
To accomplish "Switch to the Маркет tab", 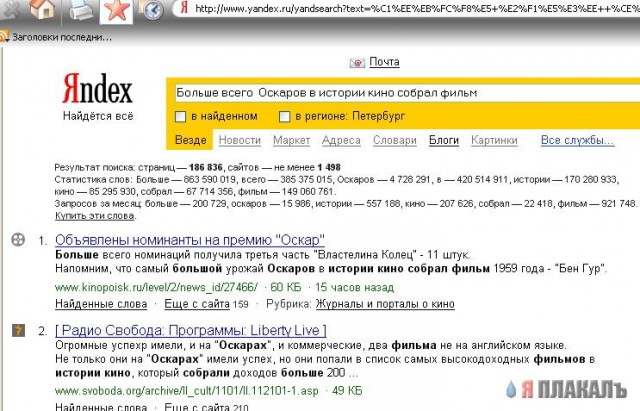I will pos(291,140).
